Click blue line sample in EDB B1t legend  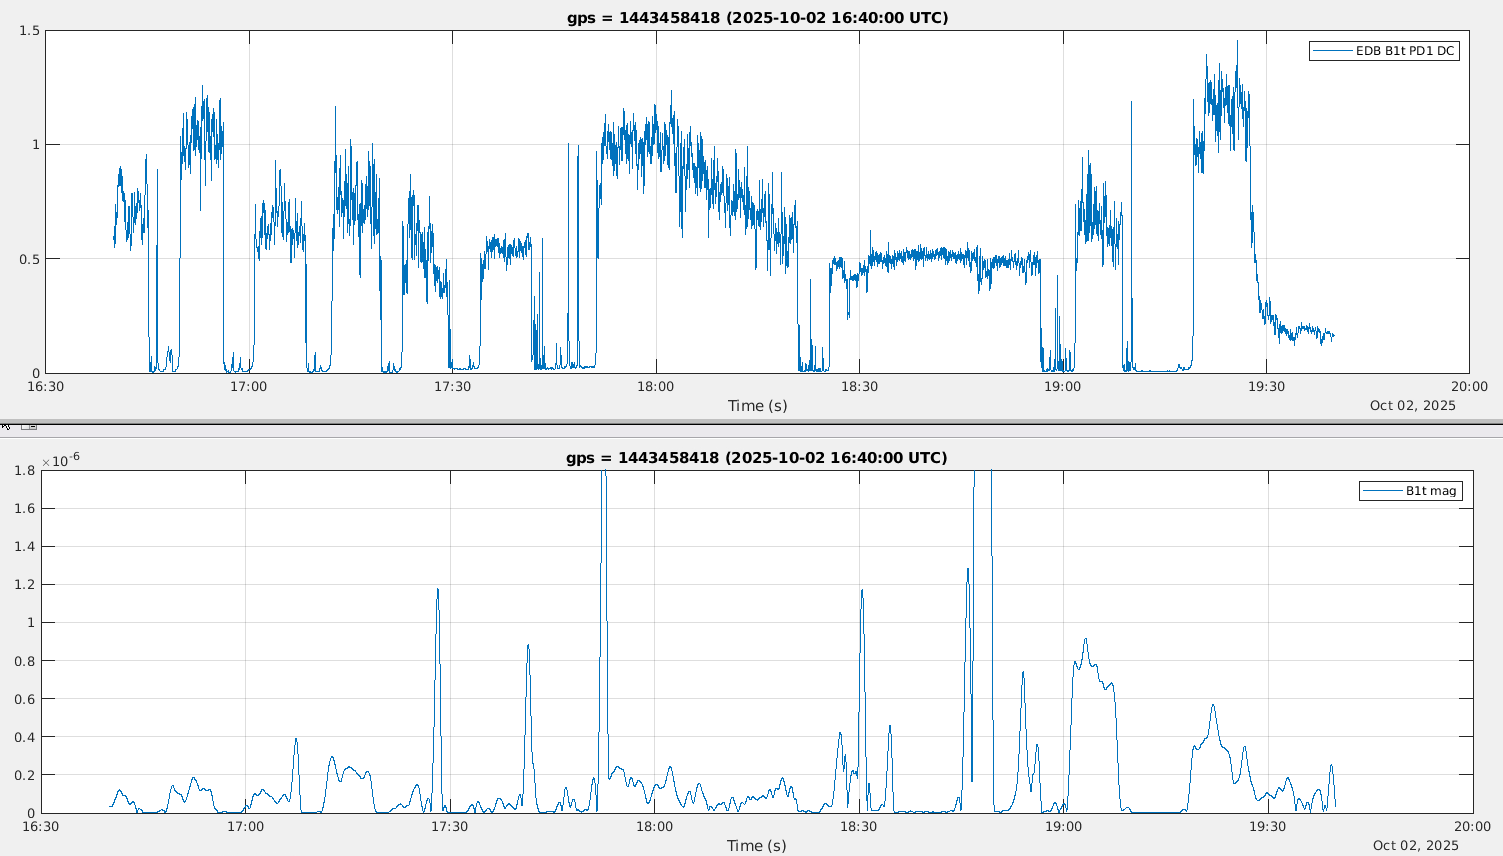(x=1332, y=51)
